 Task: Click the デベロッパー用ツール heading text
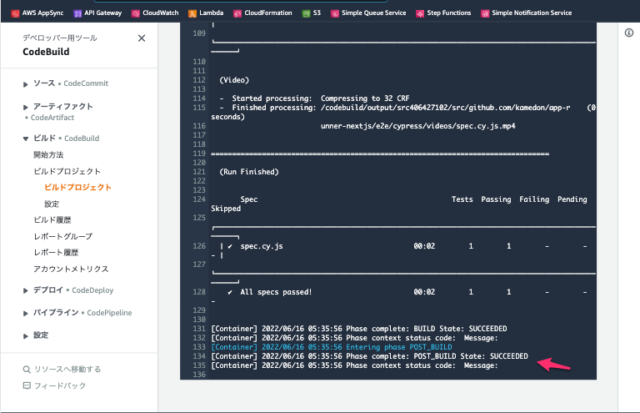click(60, 38)
